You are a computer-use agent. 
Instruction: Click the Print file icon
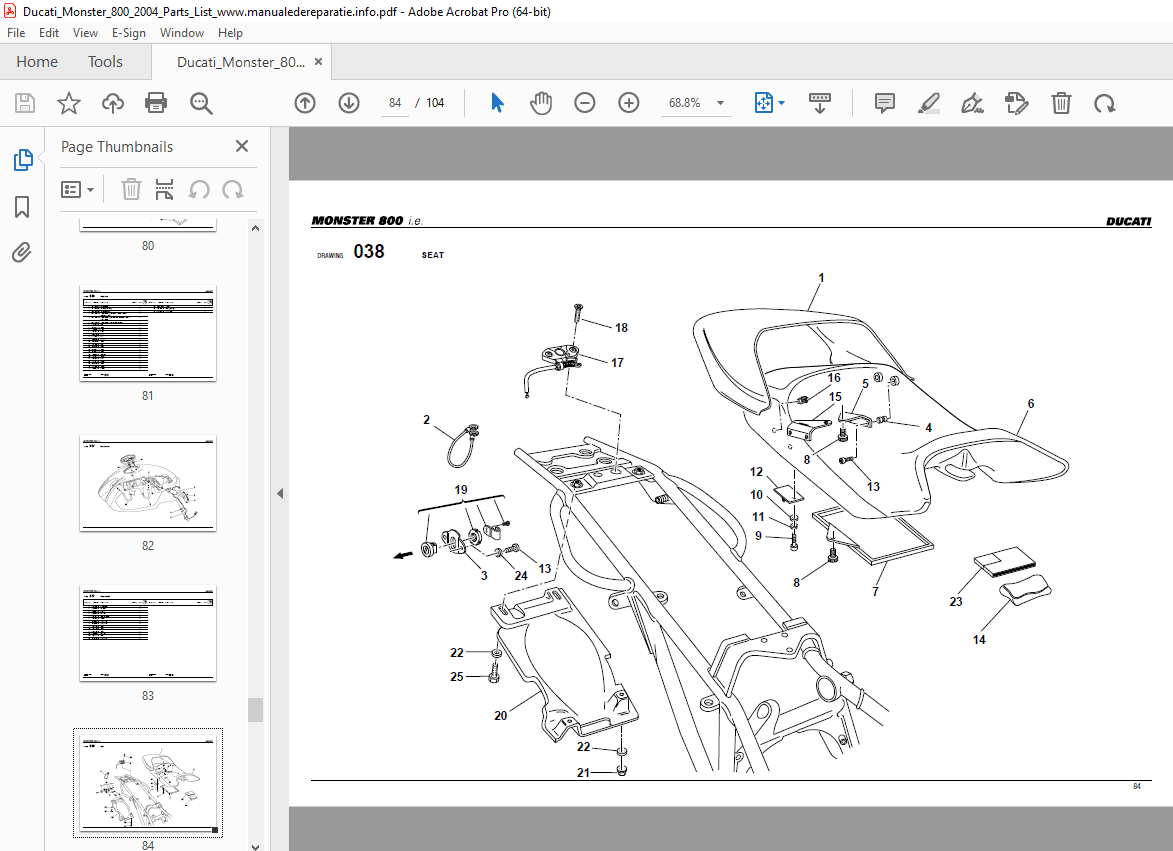click(156, 103)
